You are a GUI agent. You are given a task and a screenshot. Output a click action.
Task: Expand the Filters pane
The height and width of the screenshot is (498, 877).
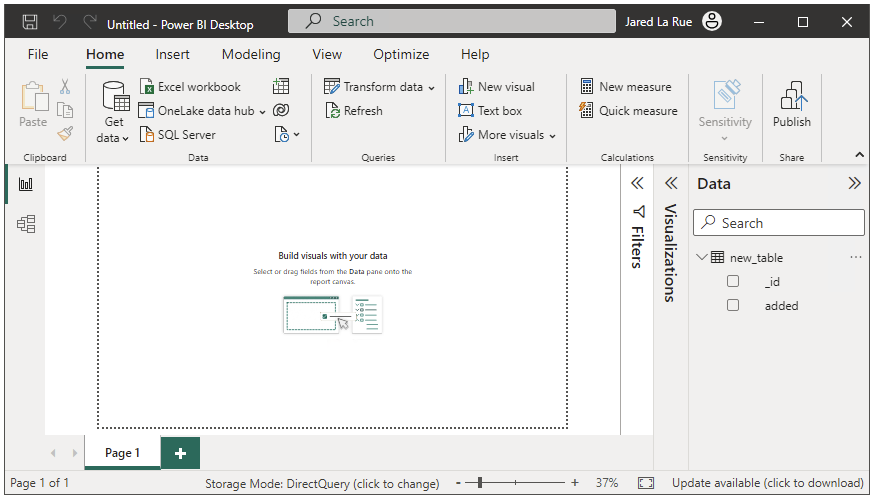(x=636, y=184)
